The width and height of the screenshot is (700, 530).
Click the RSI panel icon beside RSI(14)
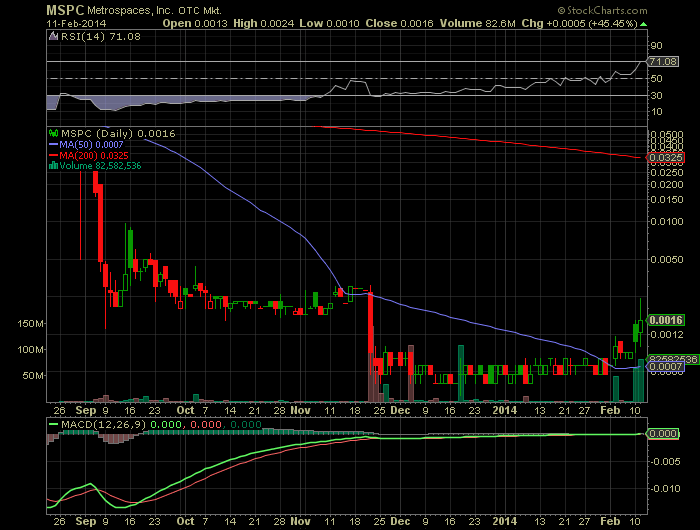coord(54,36)
